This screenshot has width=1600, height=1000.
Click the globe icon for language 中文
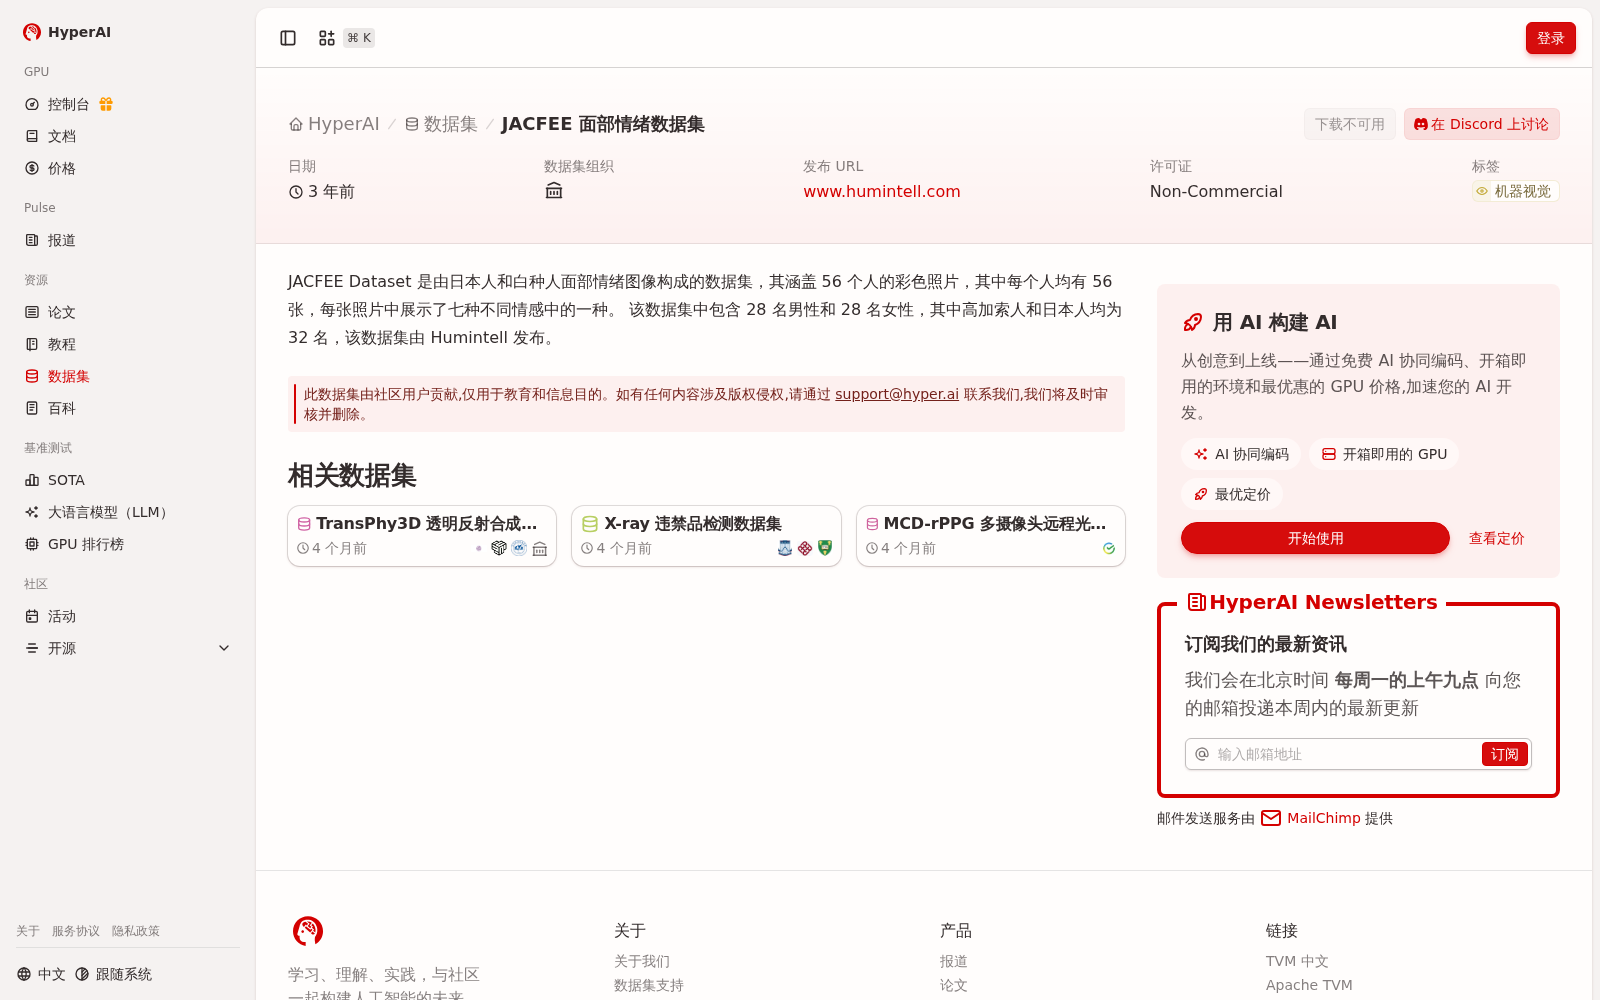click(24, 974)
